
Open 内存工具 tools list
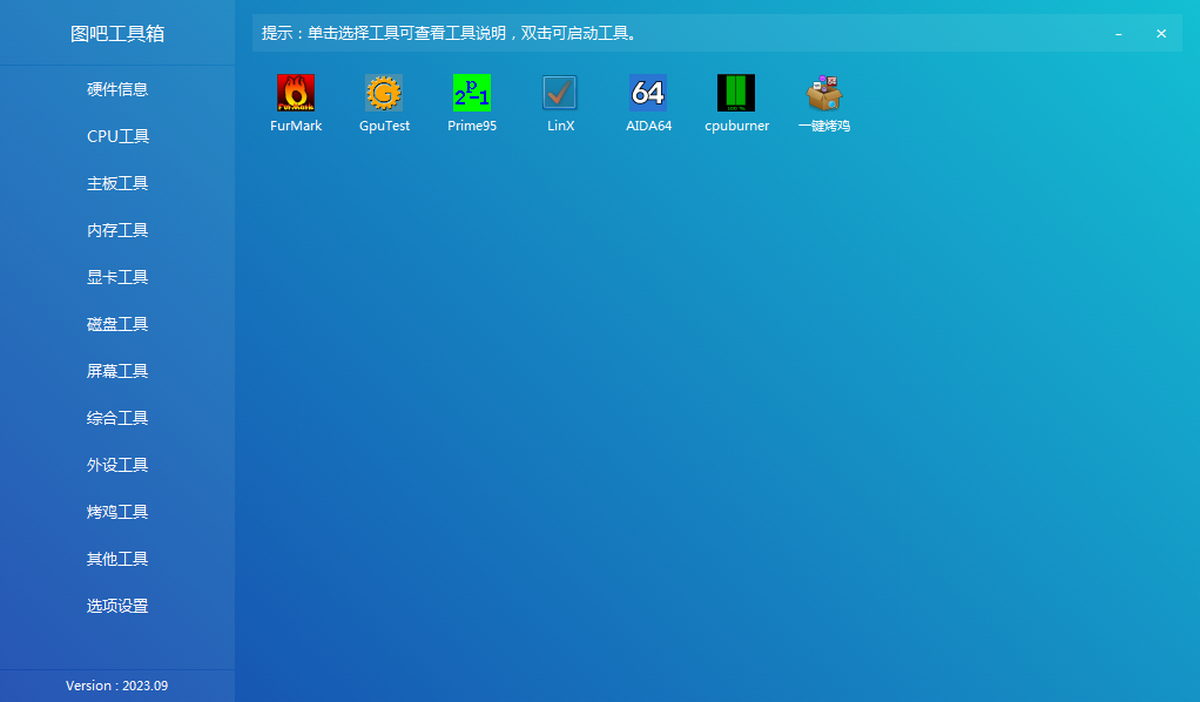pos(117,230)
